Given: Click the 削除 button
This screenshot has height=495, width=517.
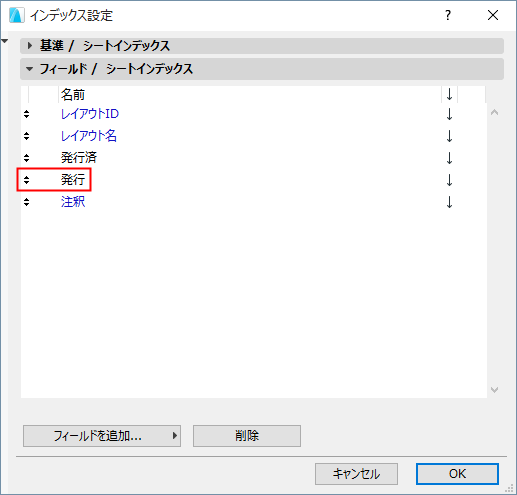Looking at the screenshot, I should pyautogui.click(x=247, y=436).
